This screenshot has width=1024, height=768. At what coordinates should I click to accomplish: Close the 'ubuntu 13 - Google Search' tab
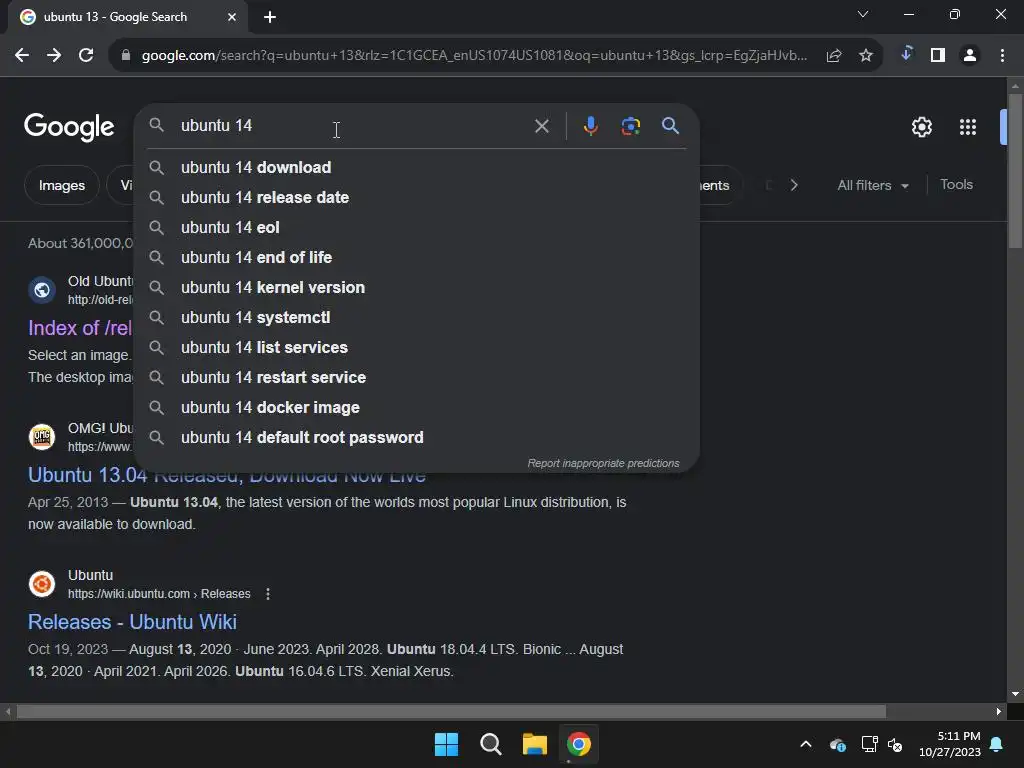pos(232,17)
